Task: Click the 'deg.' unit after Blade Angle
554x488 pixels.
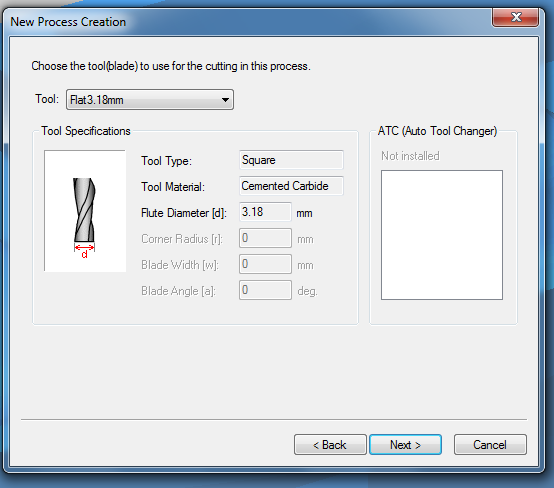Action: pos(307,292)
